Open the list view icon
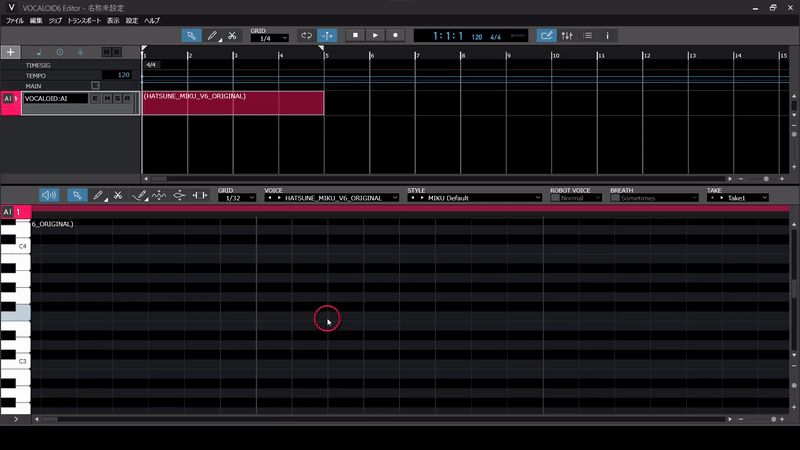Viewport: 800px width, 450px height. tap(588, 36)
